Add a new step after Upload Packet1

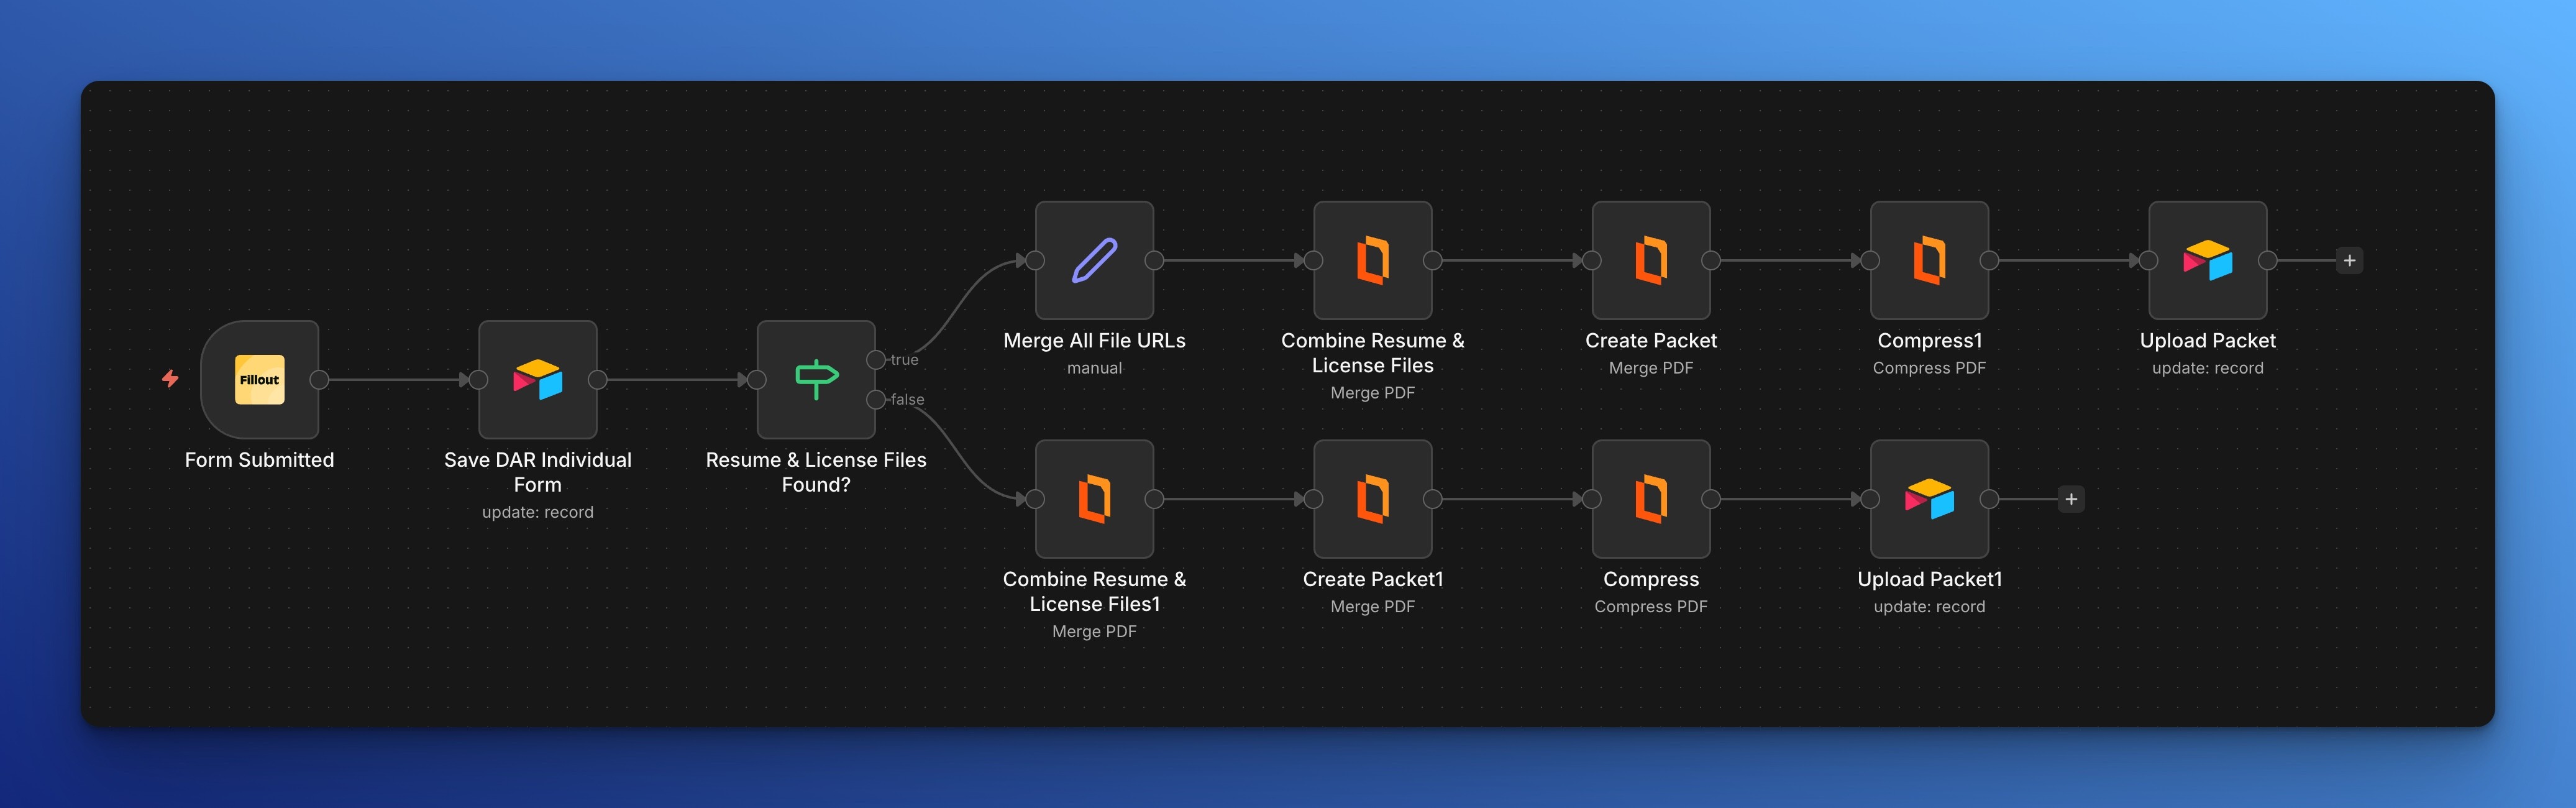click(2071, 498)
